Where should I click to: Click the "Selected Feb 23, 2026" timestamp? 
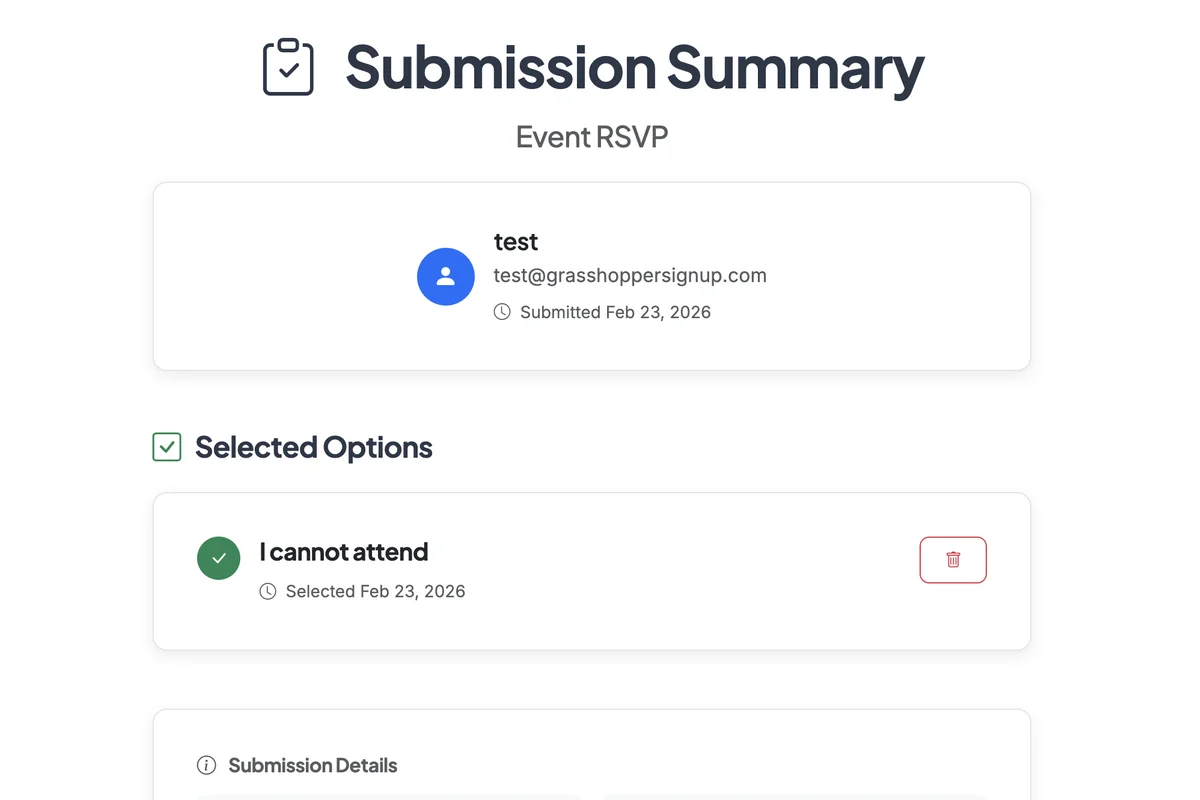point(375,591)
